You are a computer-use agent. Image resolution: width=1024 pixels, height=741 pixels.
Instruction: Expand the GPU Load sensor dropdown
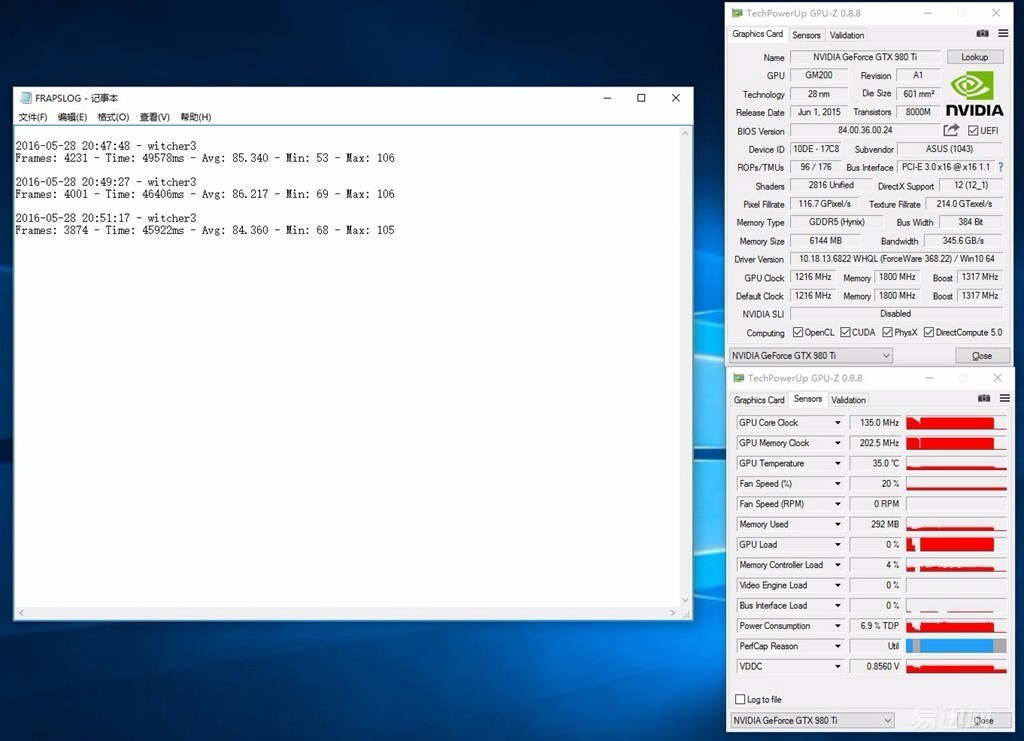(837, 544)
